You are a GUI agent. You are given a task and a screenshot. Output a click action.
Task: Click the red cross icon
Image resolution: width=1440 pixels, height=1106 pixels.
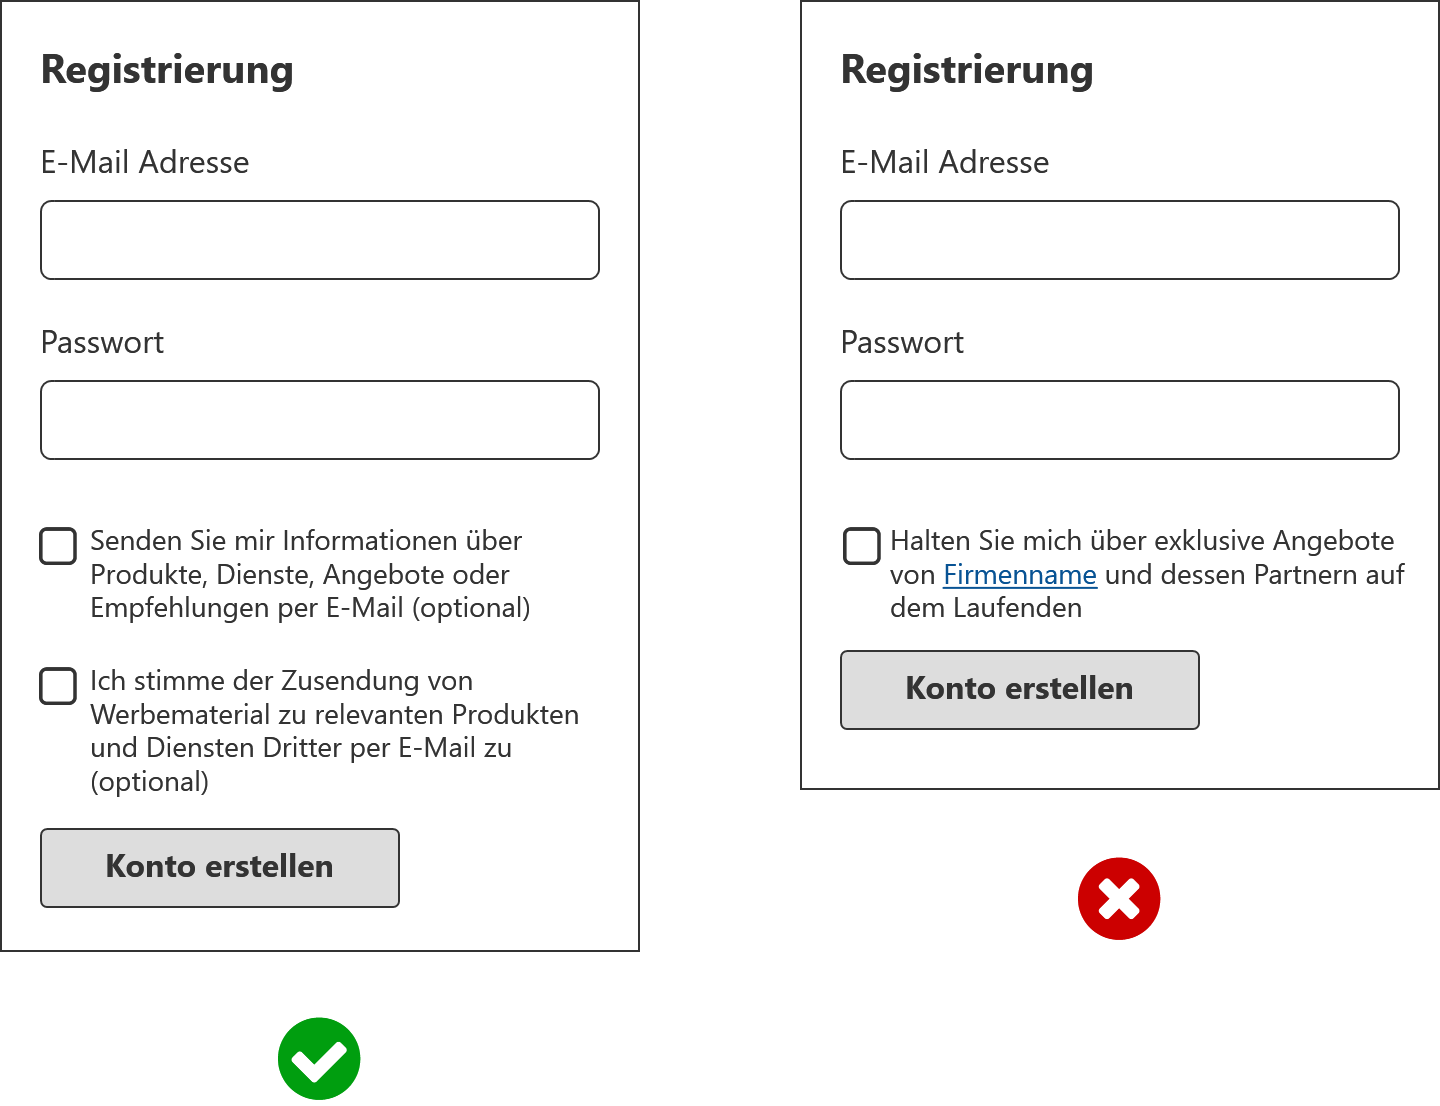tap(1119, 898)
